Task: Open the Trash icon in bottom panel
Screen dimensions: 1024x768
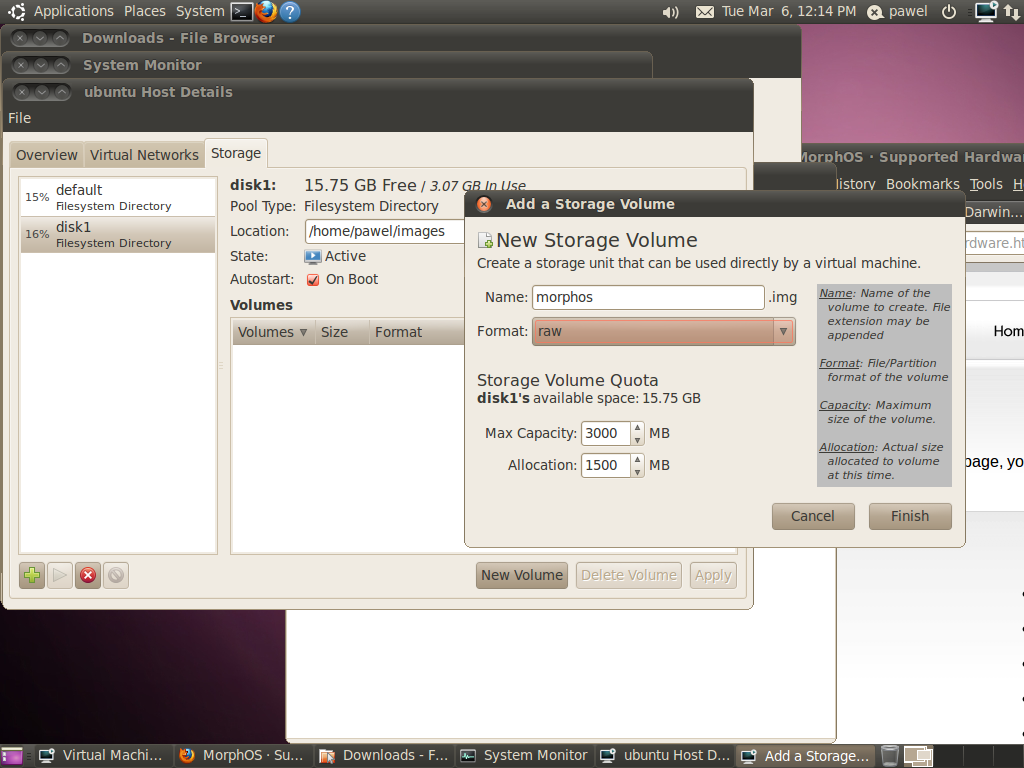Action: point(890,756)
